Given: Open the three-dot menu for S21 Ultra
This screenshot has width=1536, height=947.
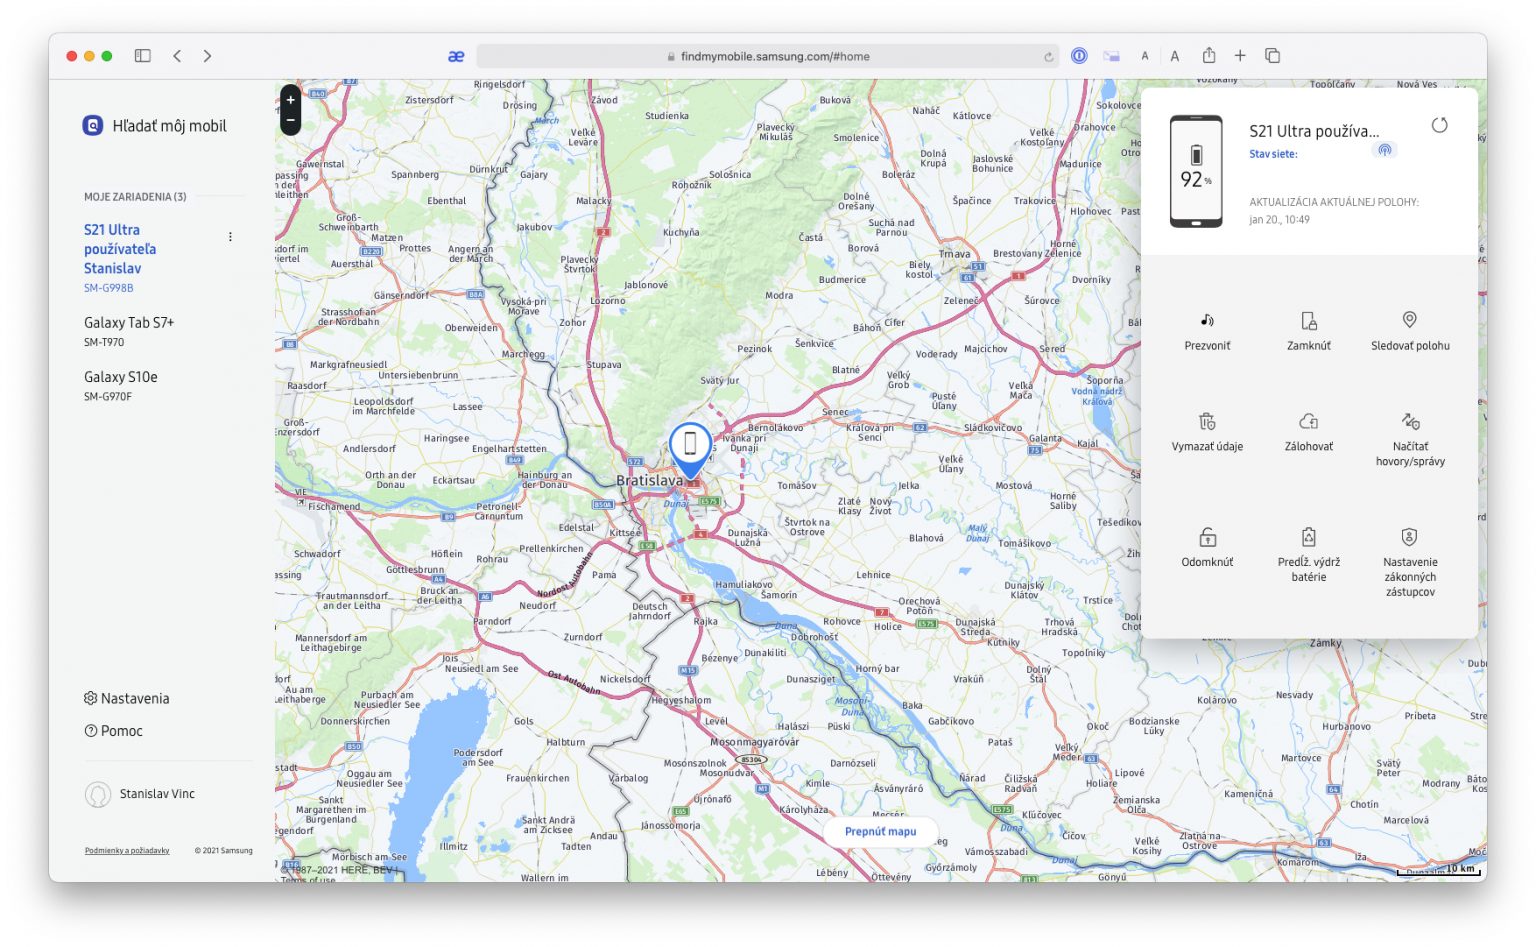Looking at the screenshot, I should (x=230, y=237).
